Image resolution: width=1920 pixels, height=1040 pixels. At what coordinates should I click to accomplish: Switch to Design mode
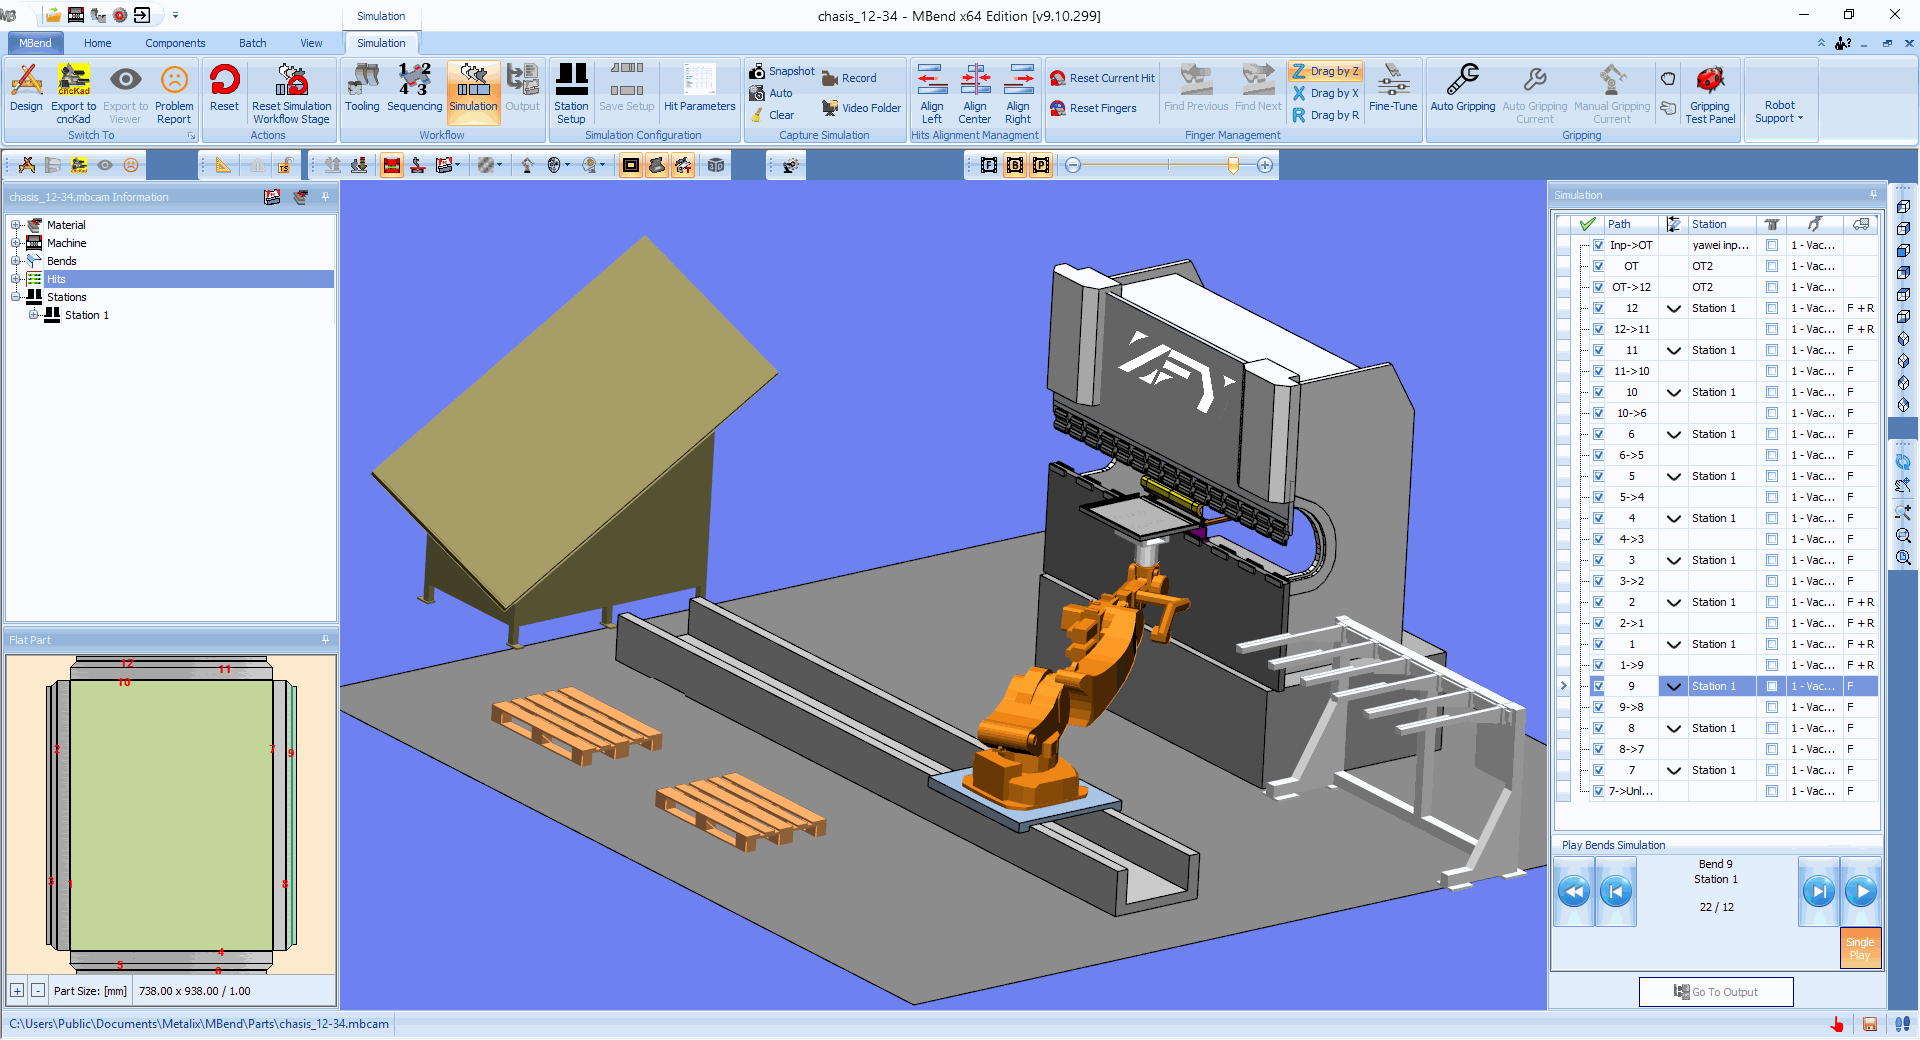[25, 92]
